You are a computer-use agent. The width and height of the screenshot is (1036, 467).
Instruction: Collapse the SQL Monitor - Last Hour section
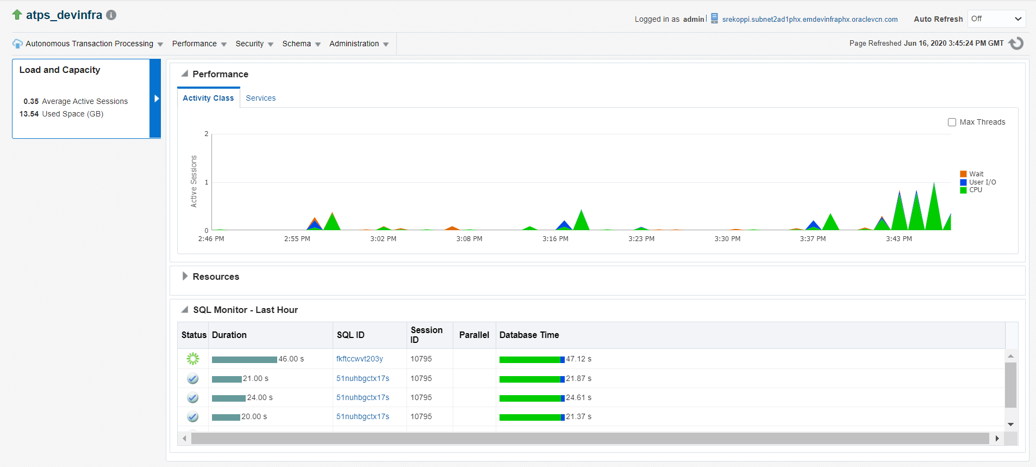185,310
